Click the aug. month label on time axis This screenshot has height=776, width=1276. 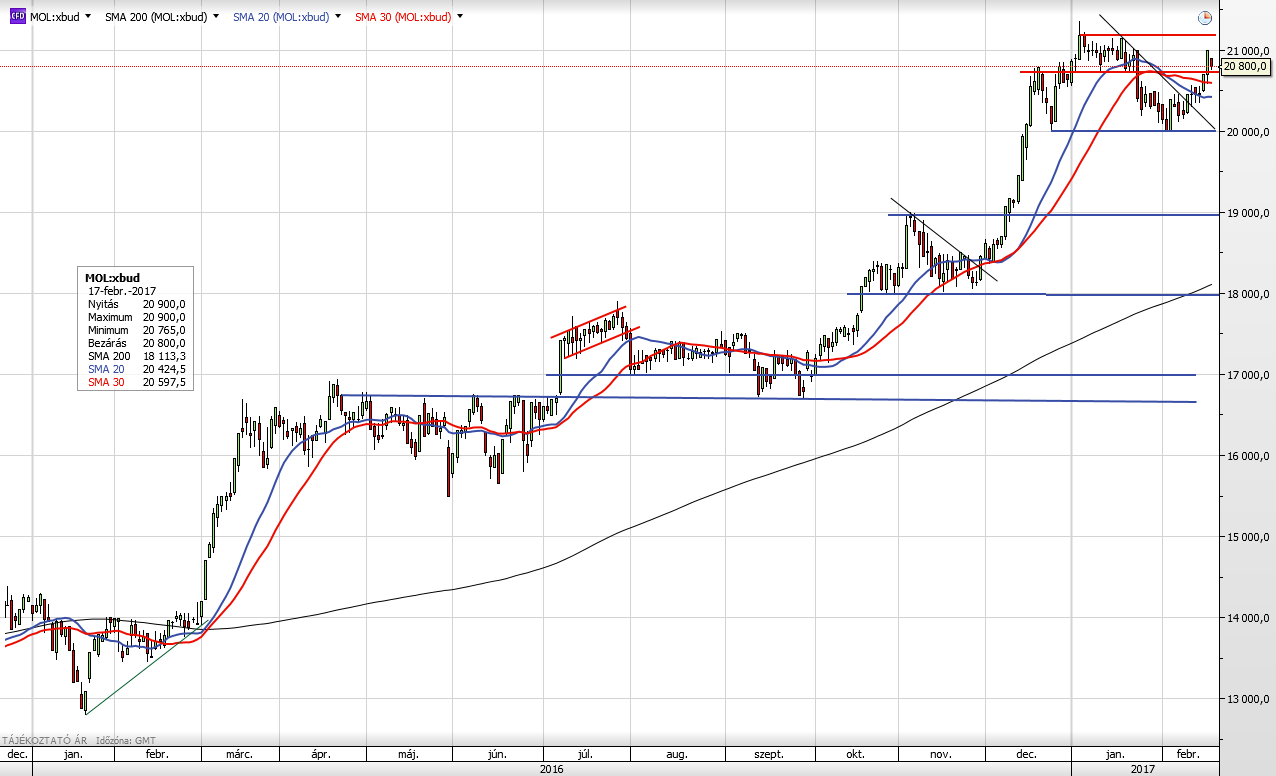point(676,755)
